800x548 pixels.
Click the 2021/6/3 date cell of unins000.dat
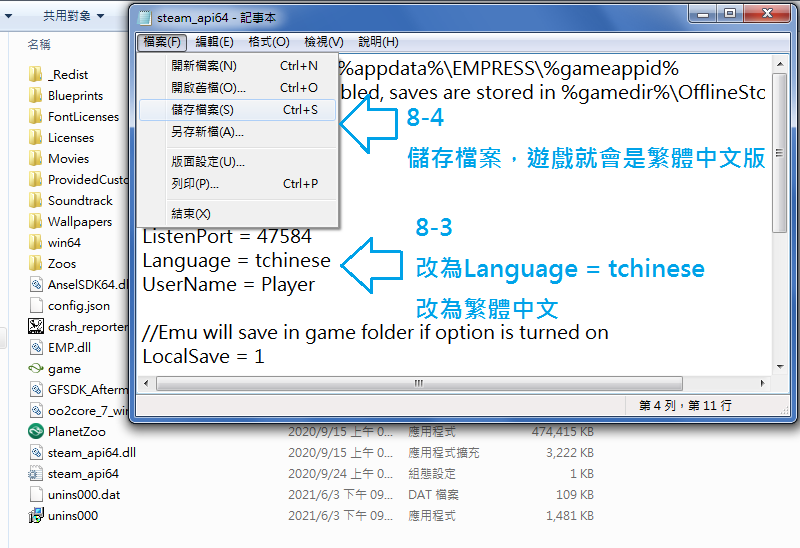click(340, 494)
